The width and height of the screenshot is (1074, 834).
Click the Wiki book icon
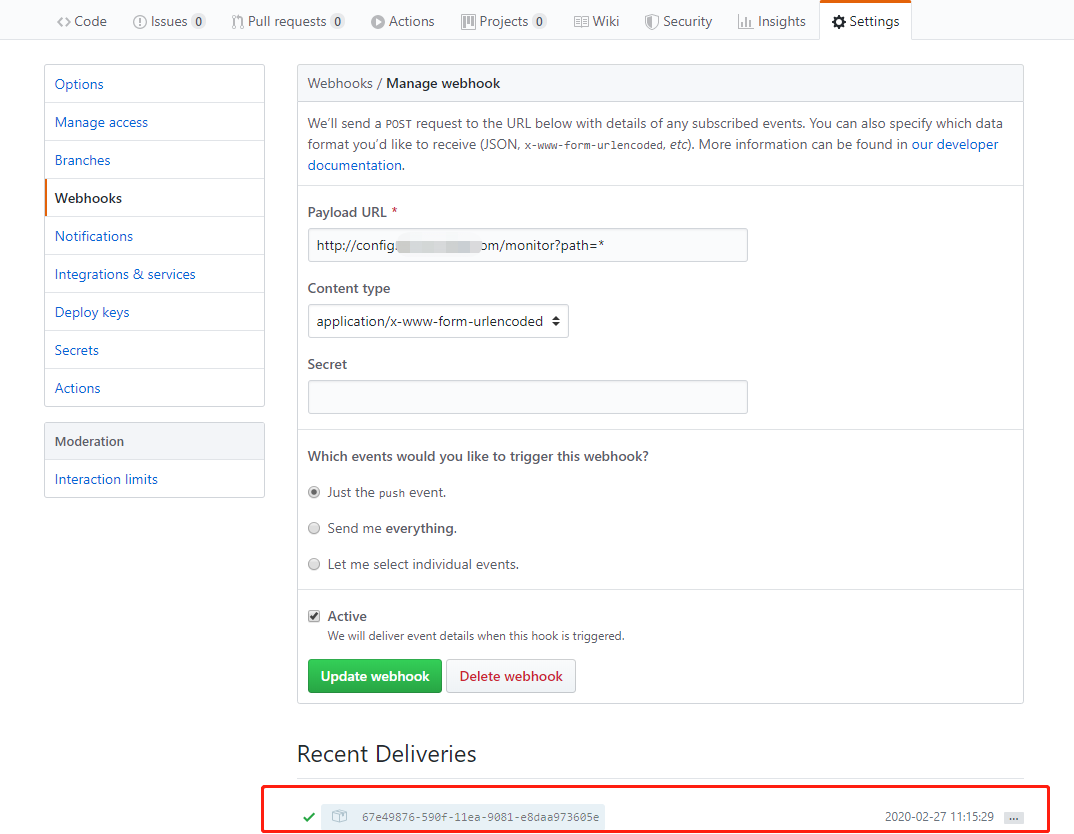581,22
